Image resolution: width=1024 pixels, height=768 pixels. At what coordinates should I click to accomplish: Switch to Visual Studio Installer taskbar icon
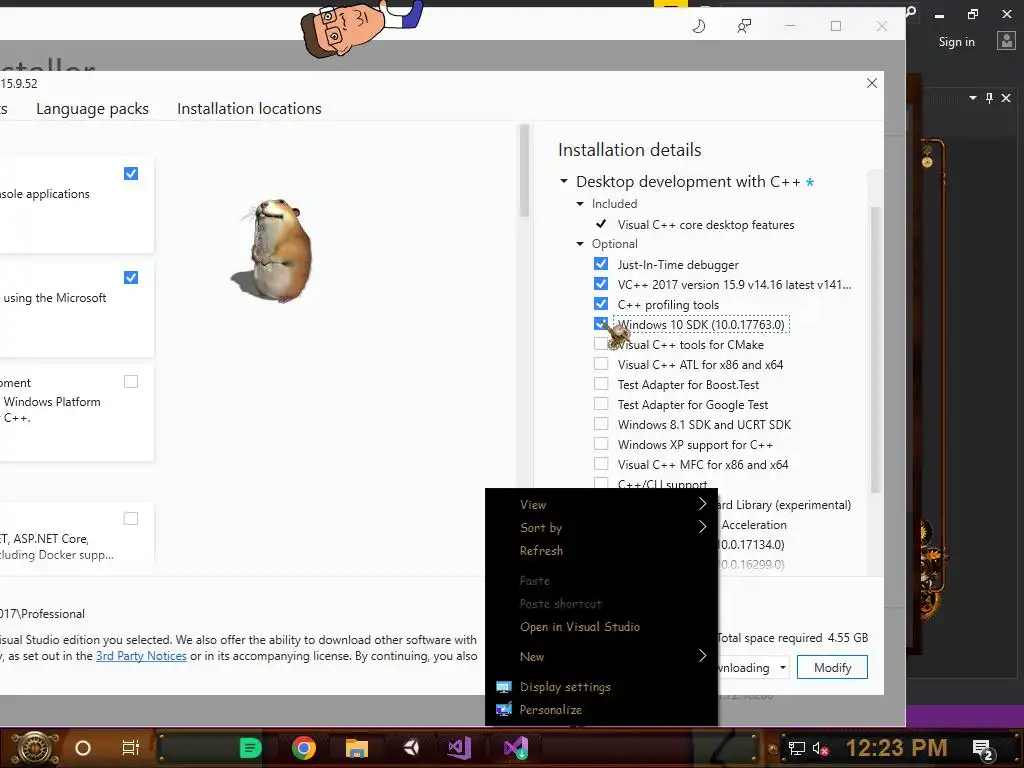[516, 748]
